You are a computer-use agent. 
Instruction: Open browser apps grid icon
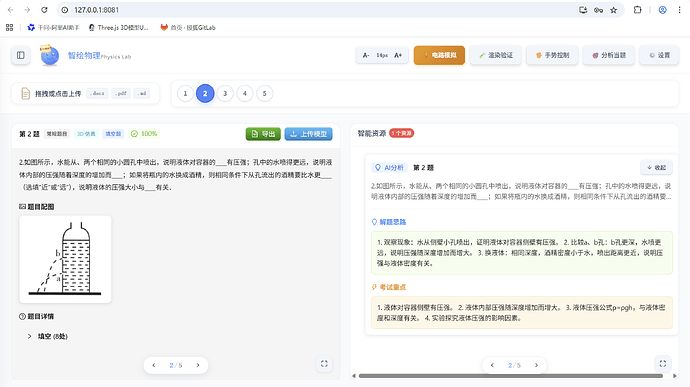tap(10, 27)
